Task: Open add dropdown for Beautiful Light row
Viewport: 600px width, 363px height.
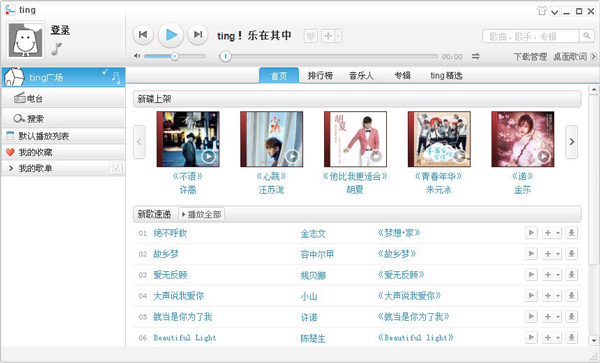Action: pyautogui.click(x=558, y=337)
